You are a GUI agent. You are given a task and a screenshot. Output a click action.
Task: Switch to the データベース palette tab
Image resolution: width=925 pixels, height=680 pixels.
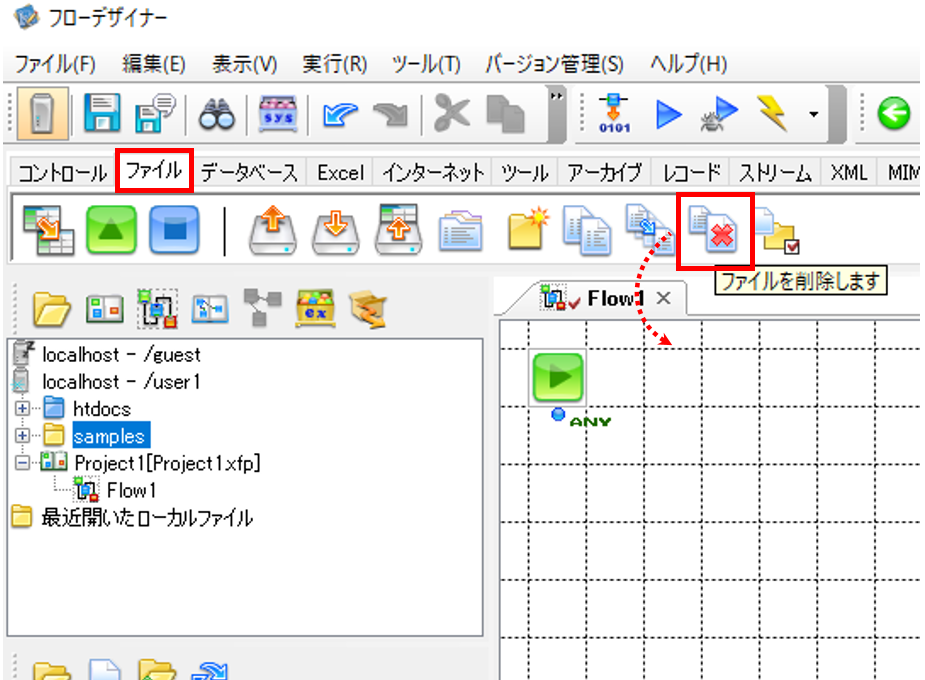(249, 173)
